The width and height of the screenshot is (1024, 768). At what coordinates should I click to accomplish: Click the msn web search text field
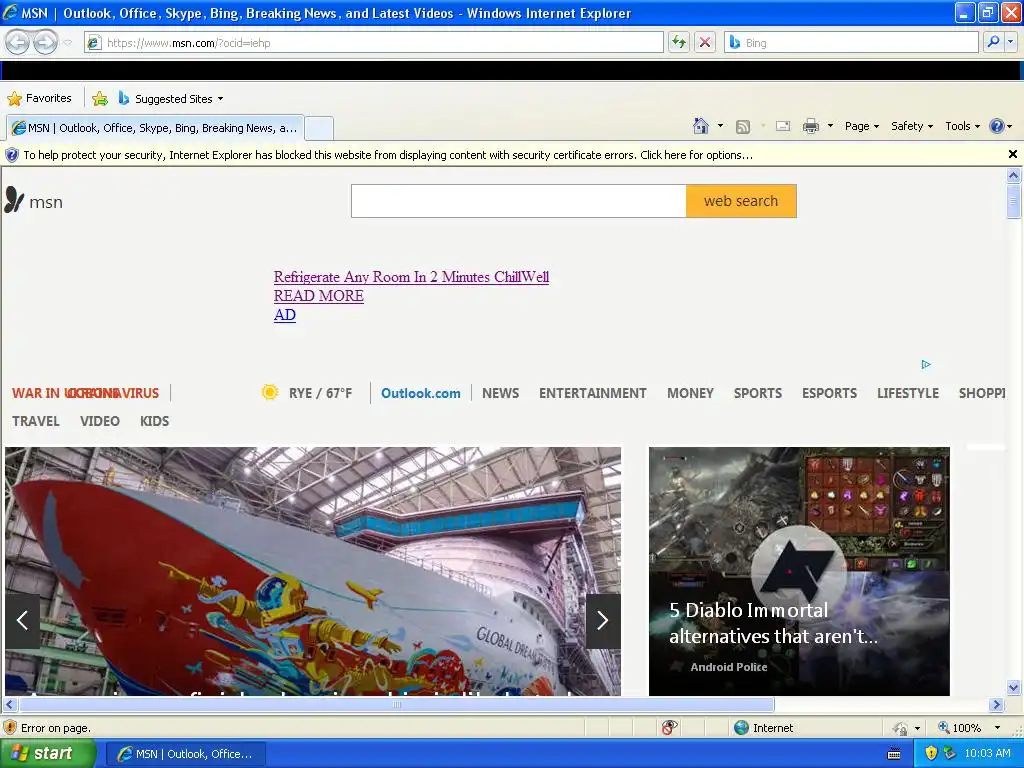(519, 201)
